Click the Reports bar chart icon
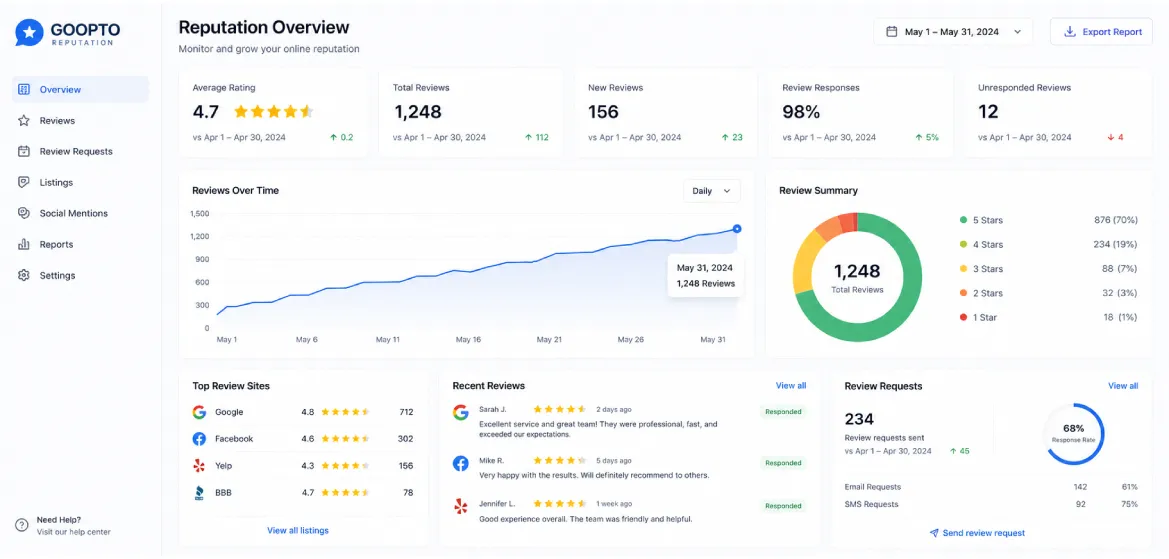1169x559 pixels. 24,244
